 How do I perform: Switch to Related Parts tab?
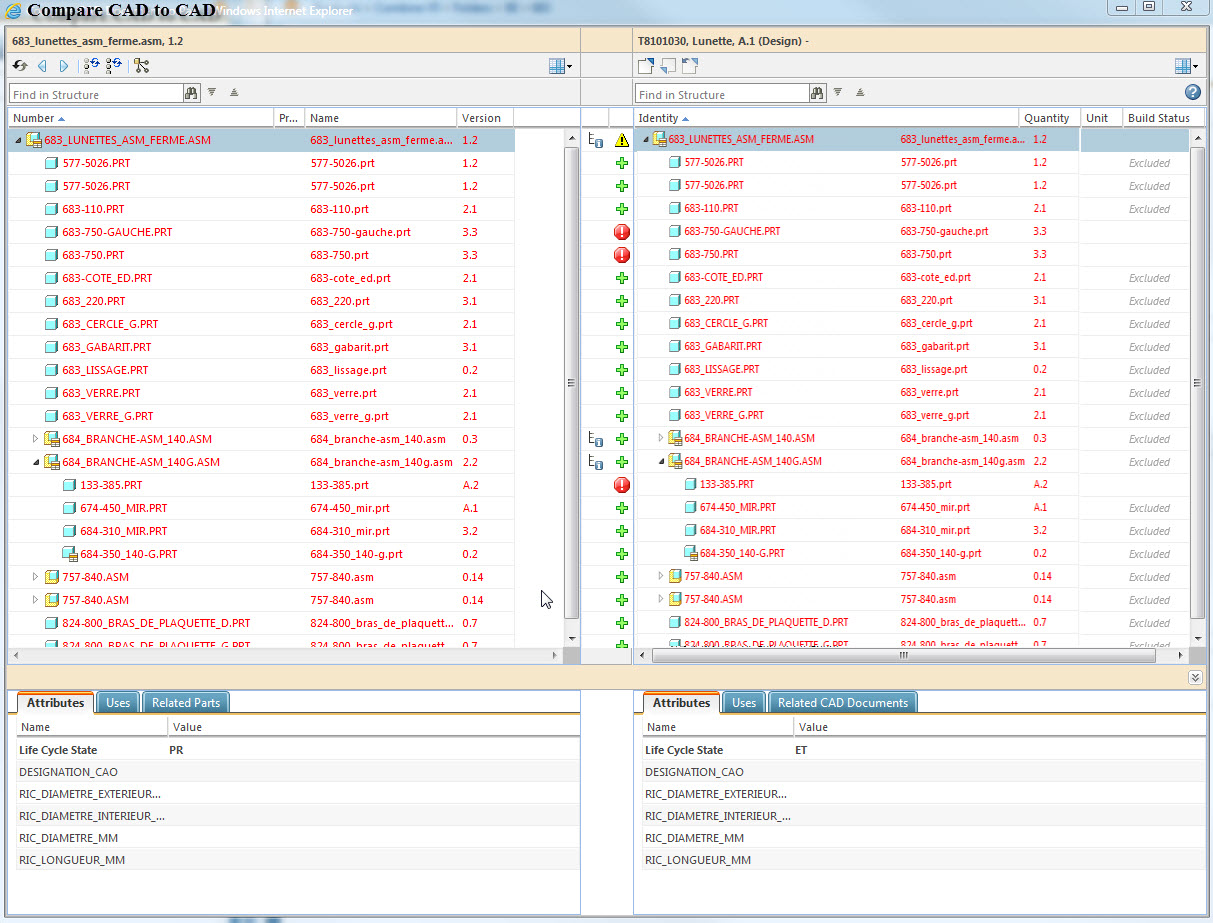point(186,703)
